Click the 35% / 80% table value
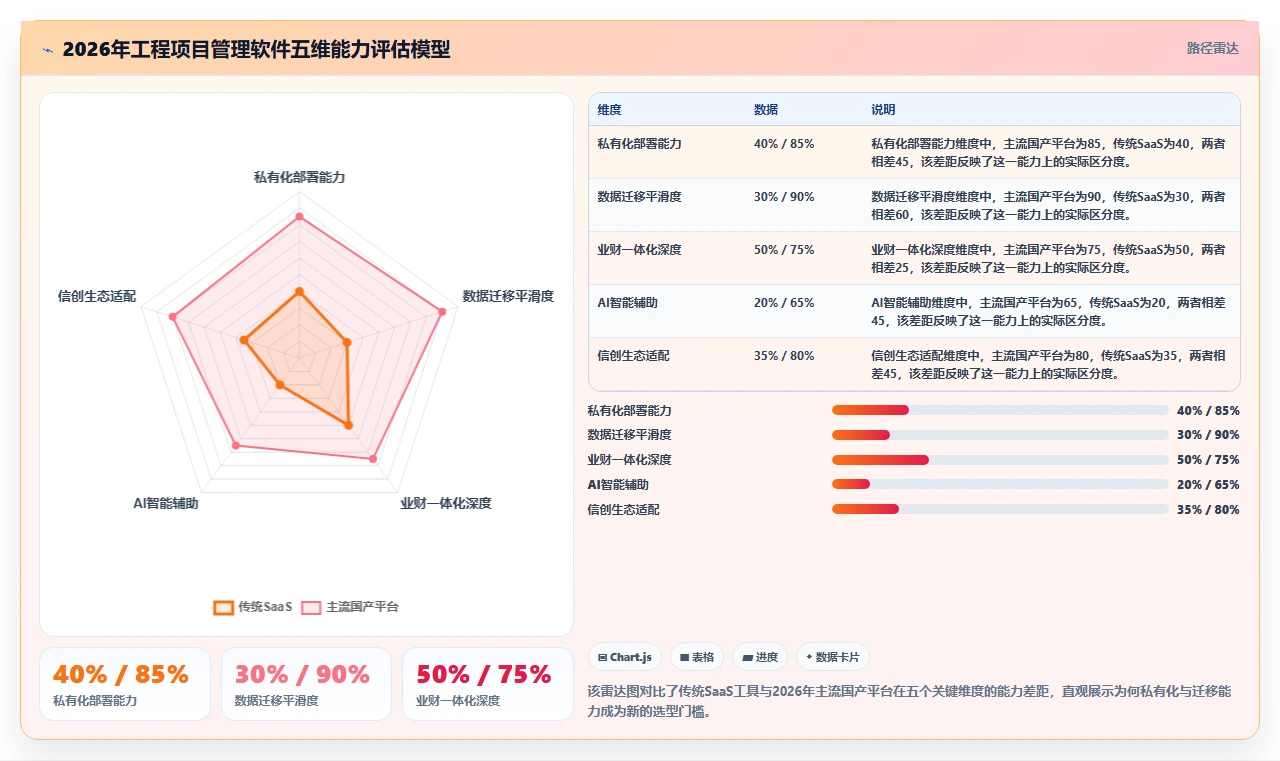This screenshot has height=761, width=1280. [784, 356]
